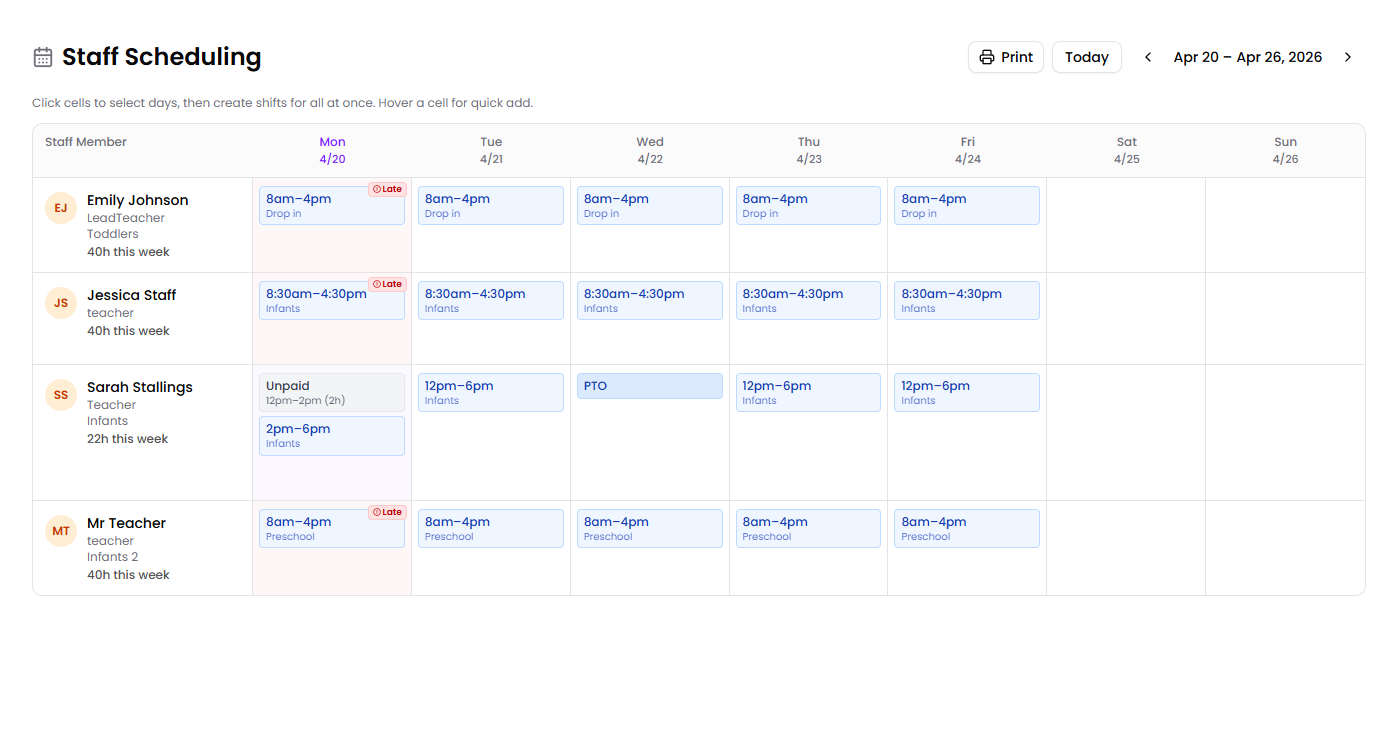1400x731 pixels.
Task: Open Sarah Stallings' PTO entry on Wednesday
Action: 650,386
